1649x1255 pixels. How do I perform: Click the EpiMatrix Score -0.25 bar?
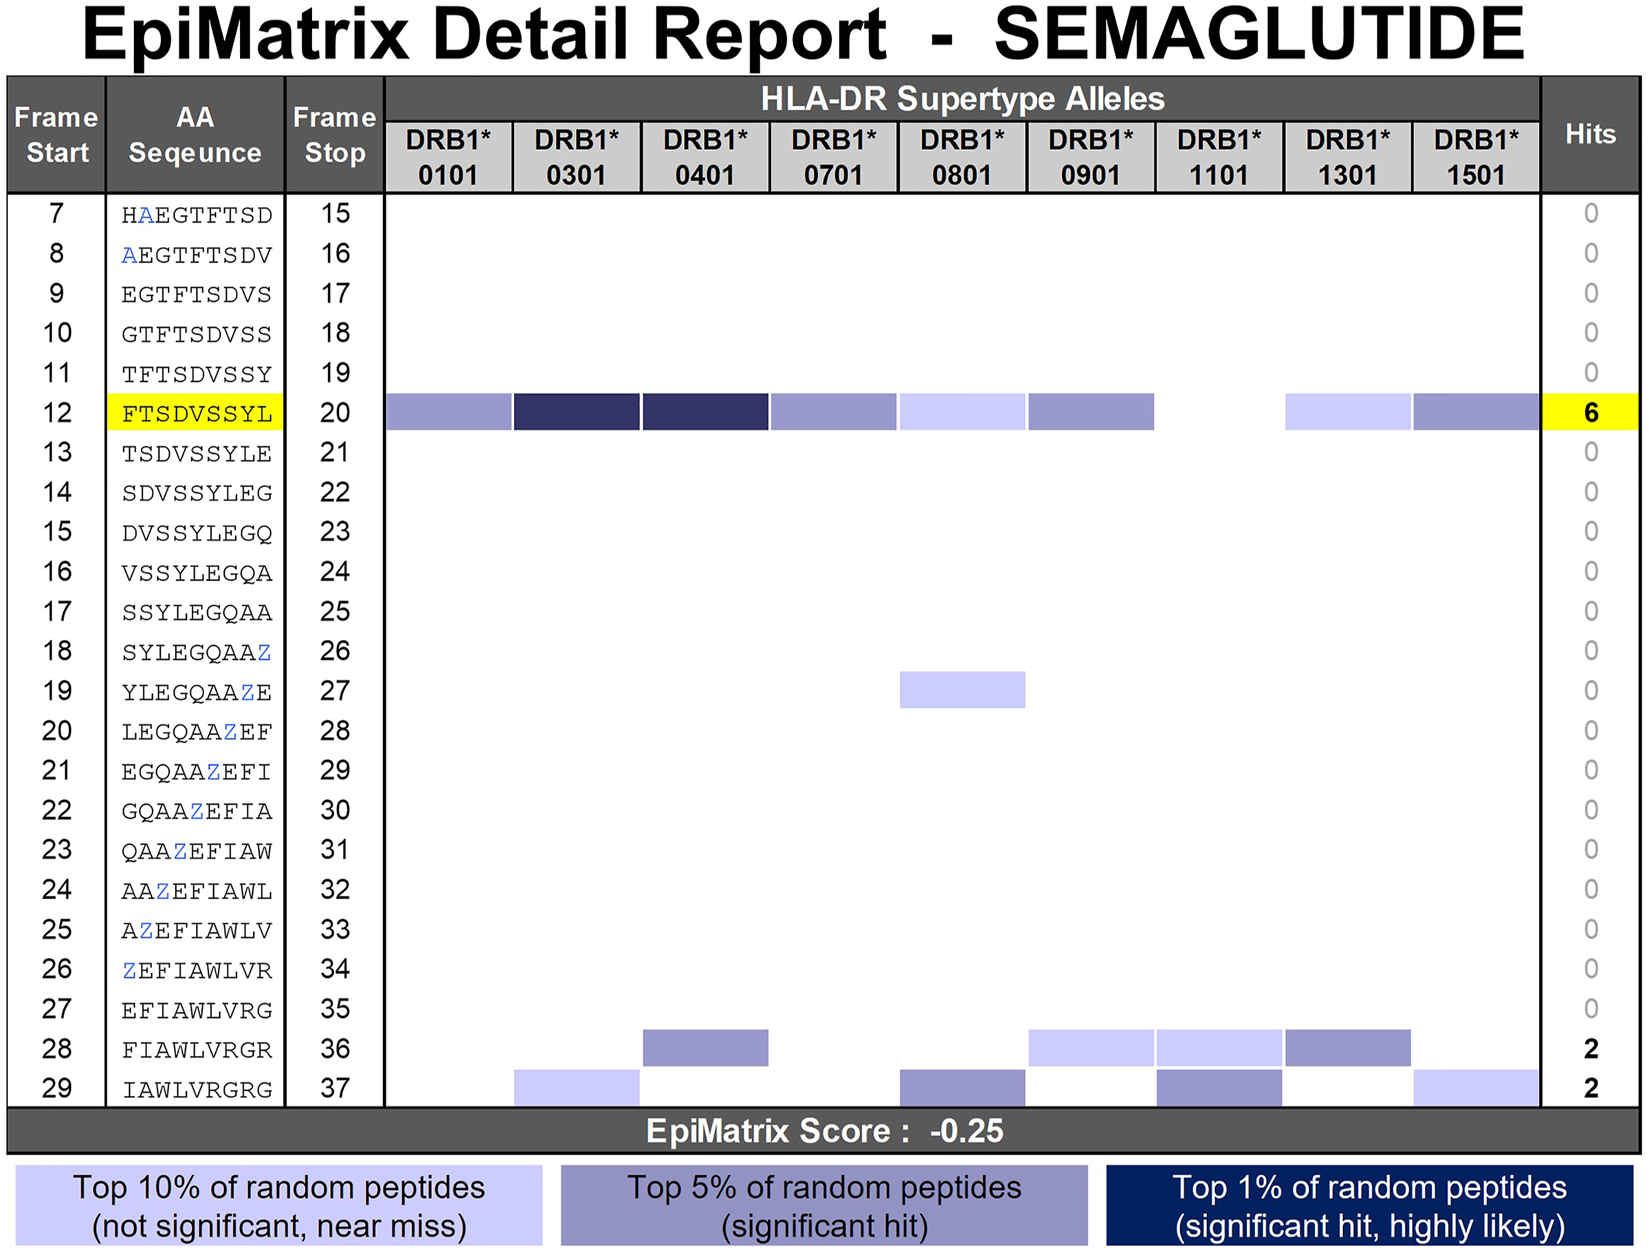click(824, 1131)
